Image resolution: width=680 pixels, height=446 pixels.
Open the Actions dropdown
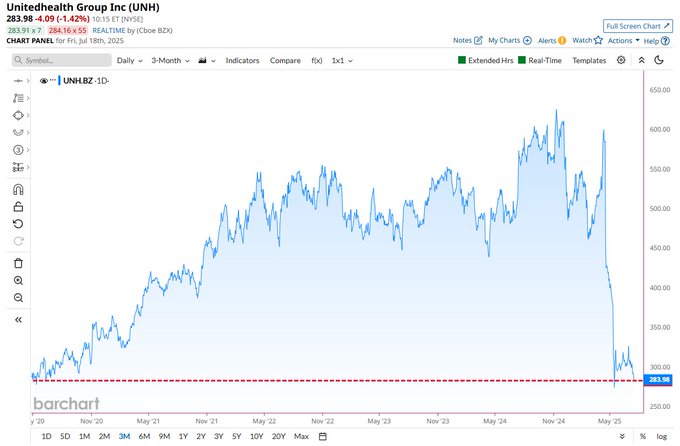tap(624, 40)
